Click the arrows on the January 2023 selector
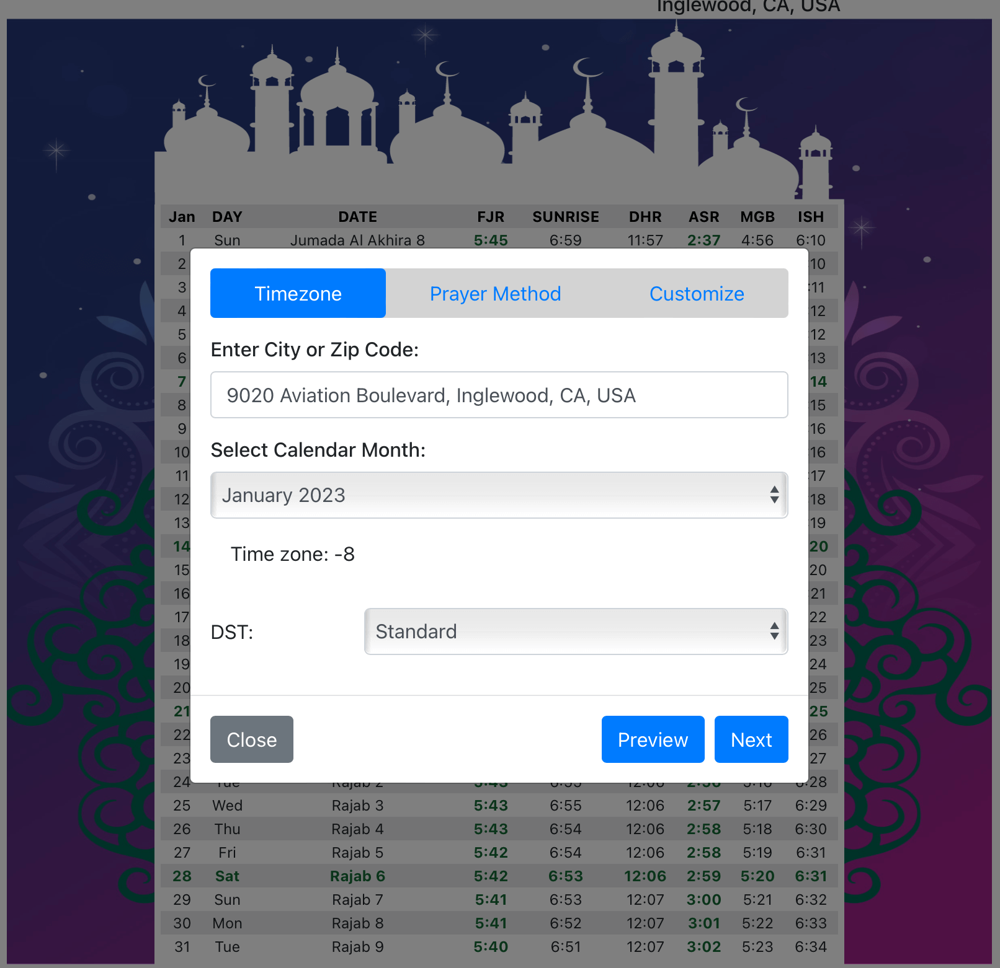1000x968 pixels. coord(774,495)
